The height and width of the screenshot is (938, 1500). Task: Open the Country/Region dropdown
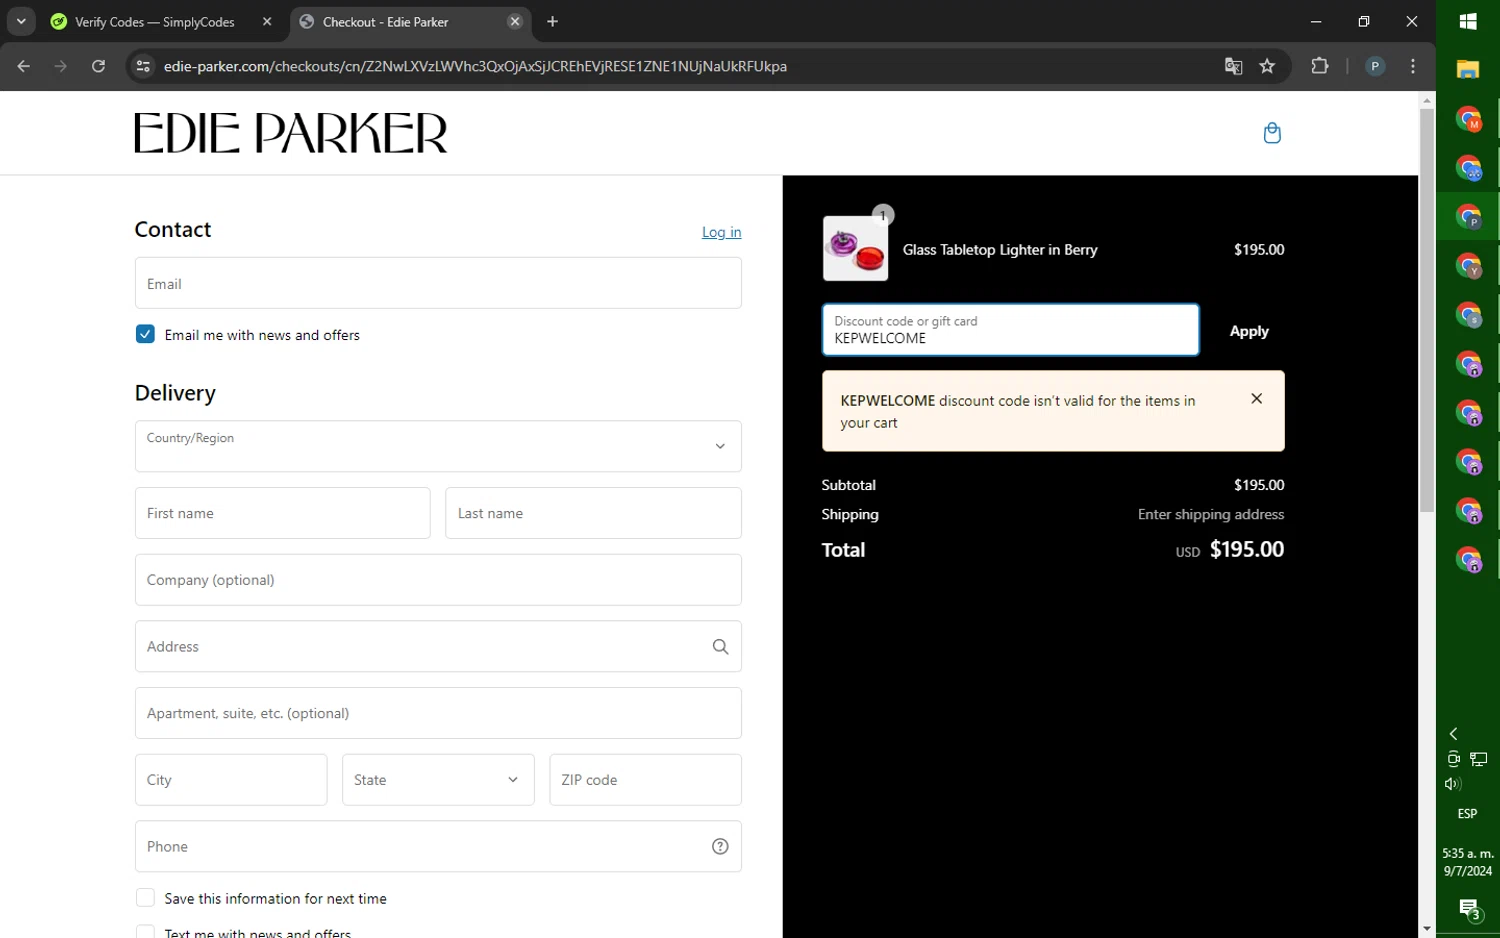[x=438, y=446]
